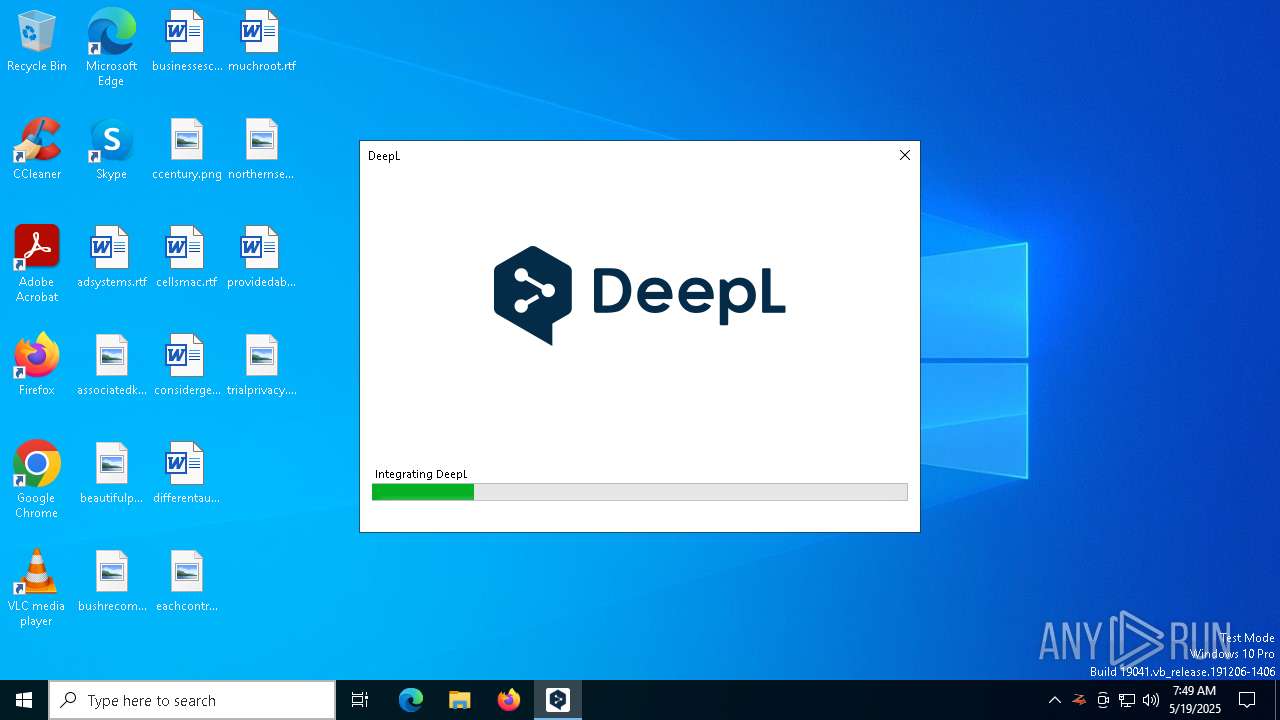Select the bushrecom... image file
Screen dimensions: 1280x720
pos(111,582)
